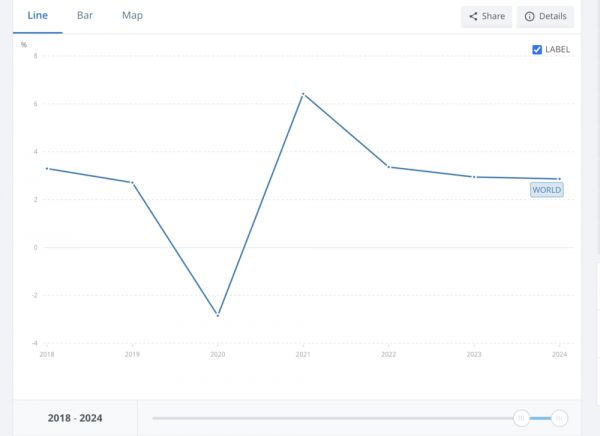
Task: Click the share icon
Action: [473, 17]
